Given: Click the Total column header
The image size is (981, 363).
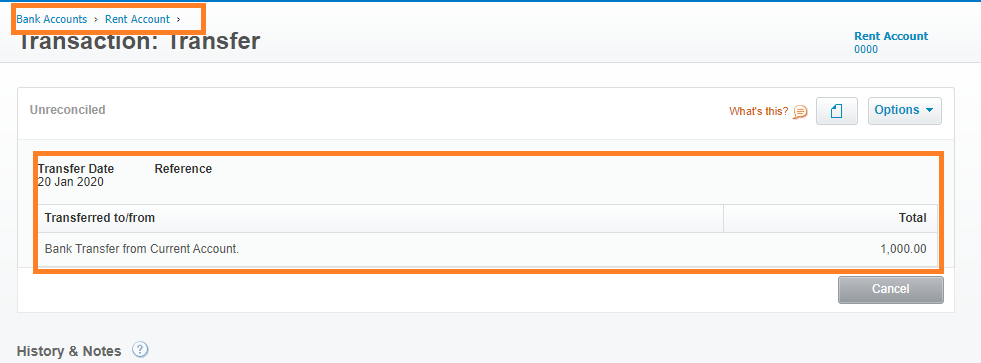Looking at the screenshot, I should click(912, 218).
